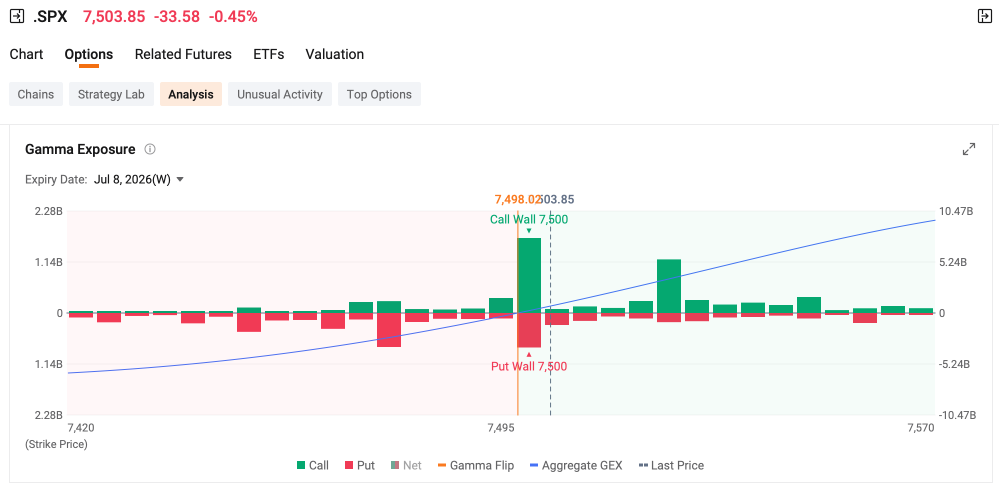Image resolution: width=999 pixels, height=490 pixels.
Task: Open the Gamma Exposure info icon
Action: 150,150
